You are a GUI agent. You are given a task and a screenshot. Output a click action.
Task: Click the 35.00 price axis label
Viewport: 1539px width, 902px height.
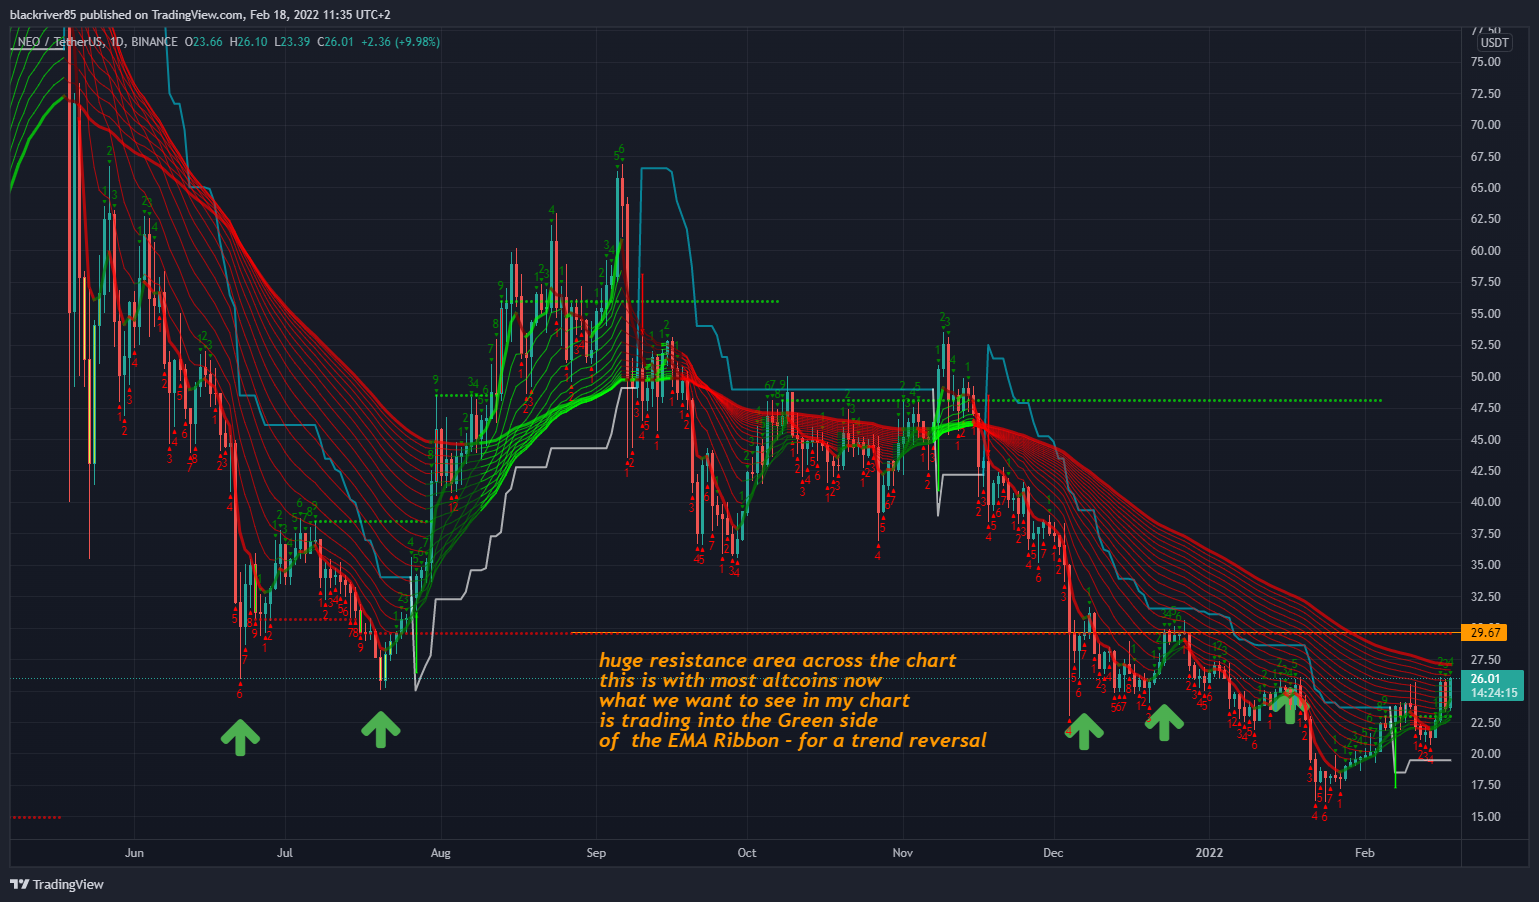point(1486,565)
